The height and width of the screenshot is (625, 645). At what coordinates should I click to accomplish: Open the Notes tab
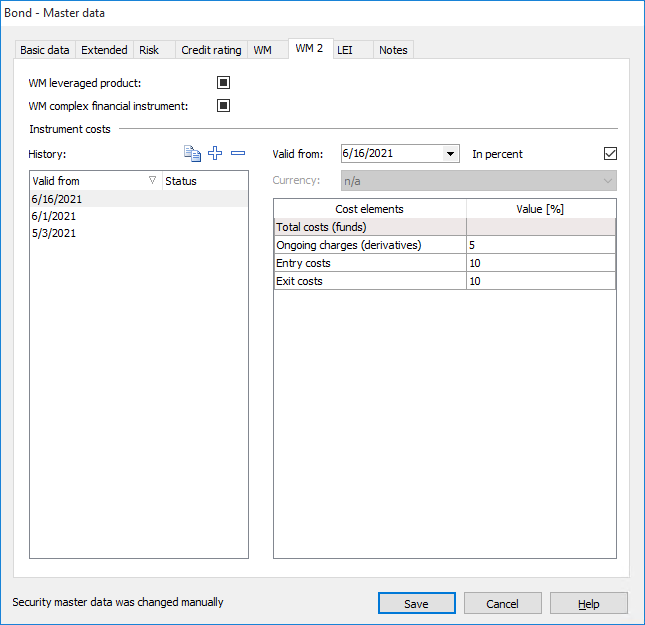click(393, 50)
